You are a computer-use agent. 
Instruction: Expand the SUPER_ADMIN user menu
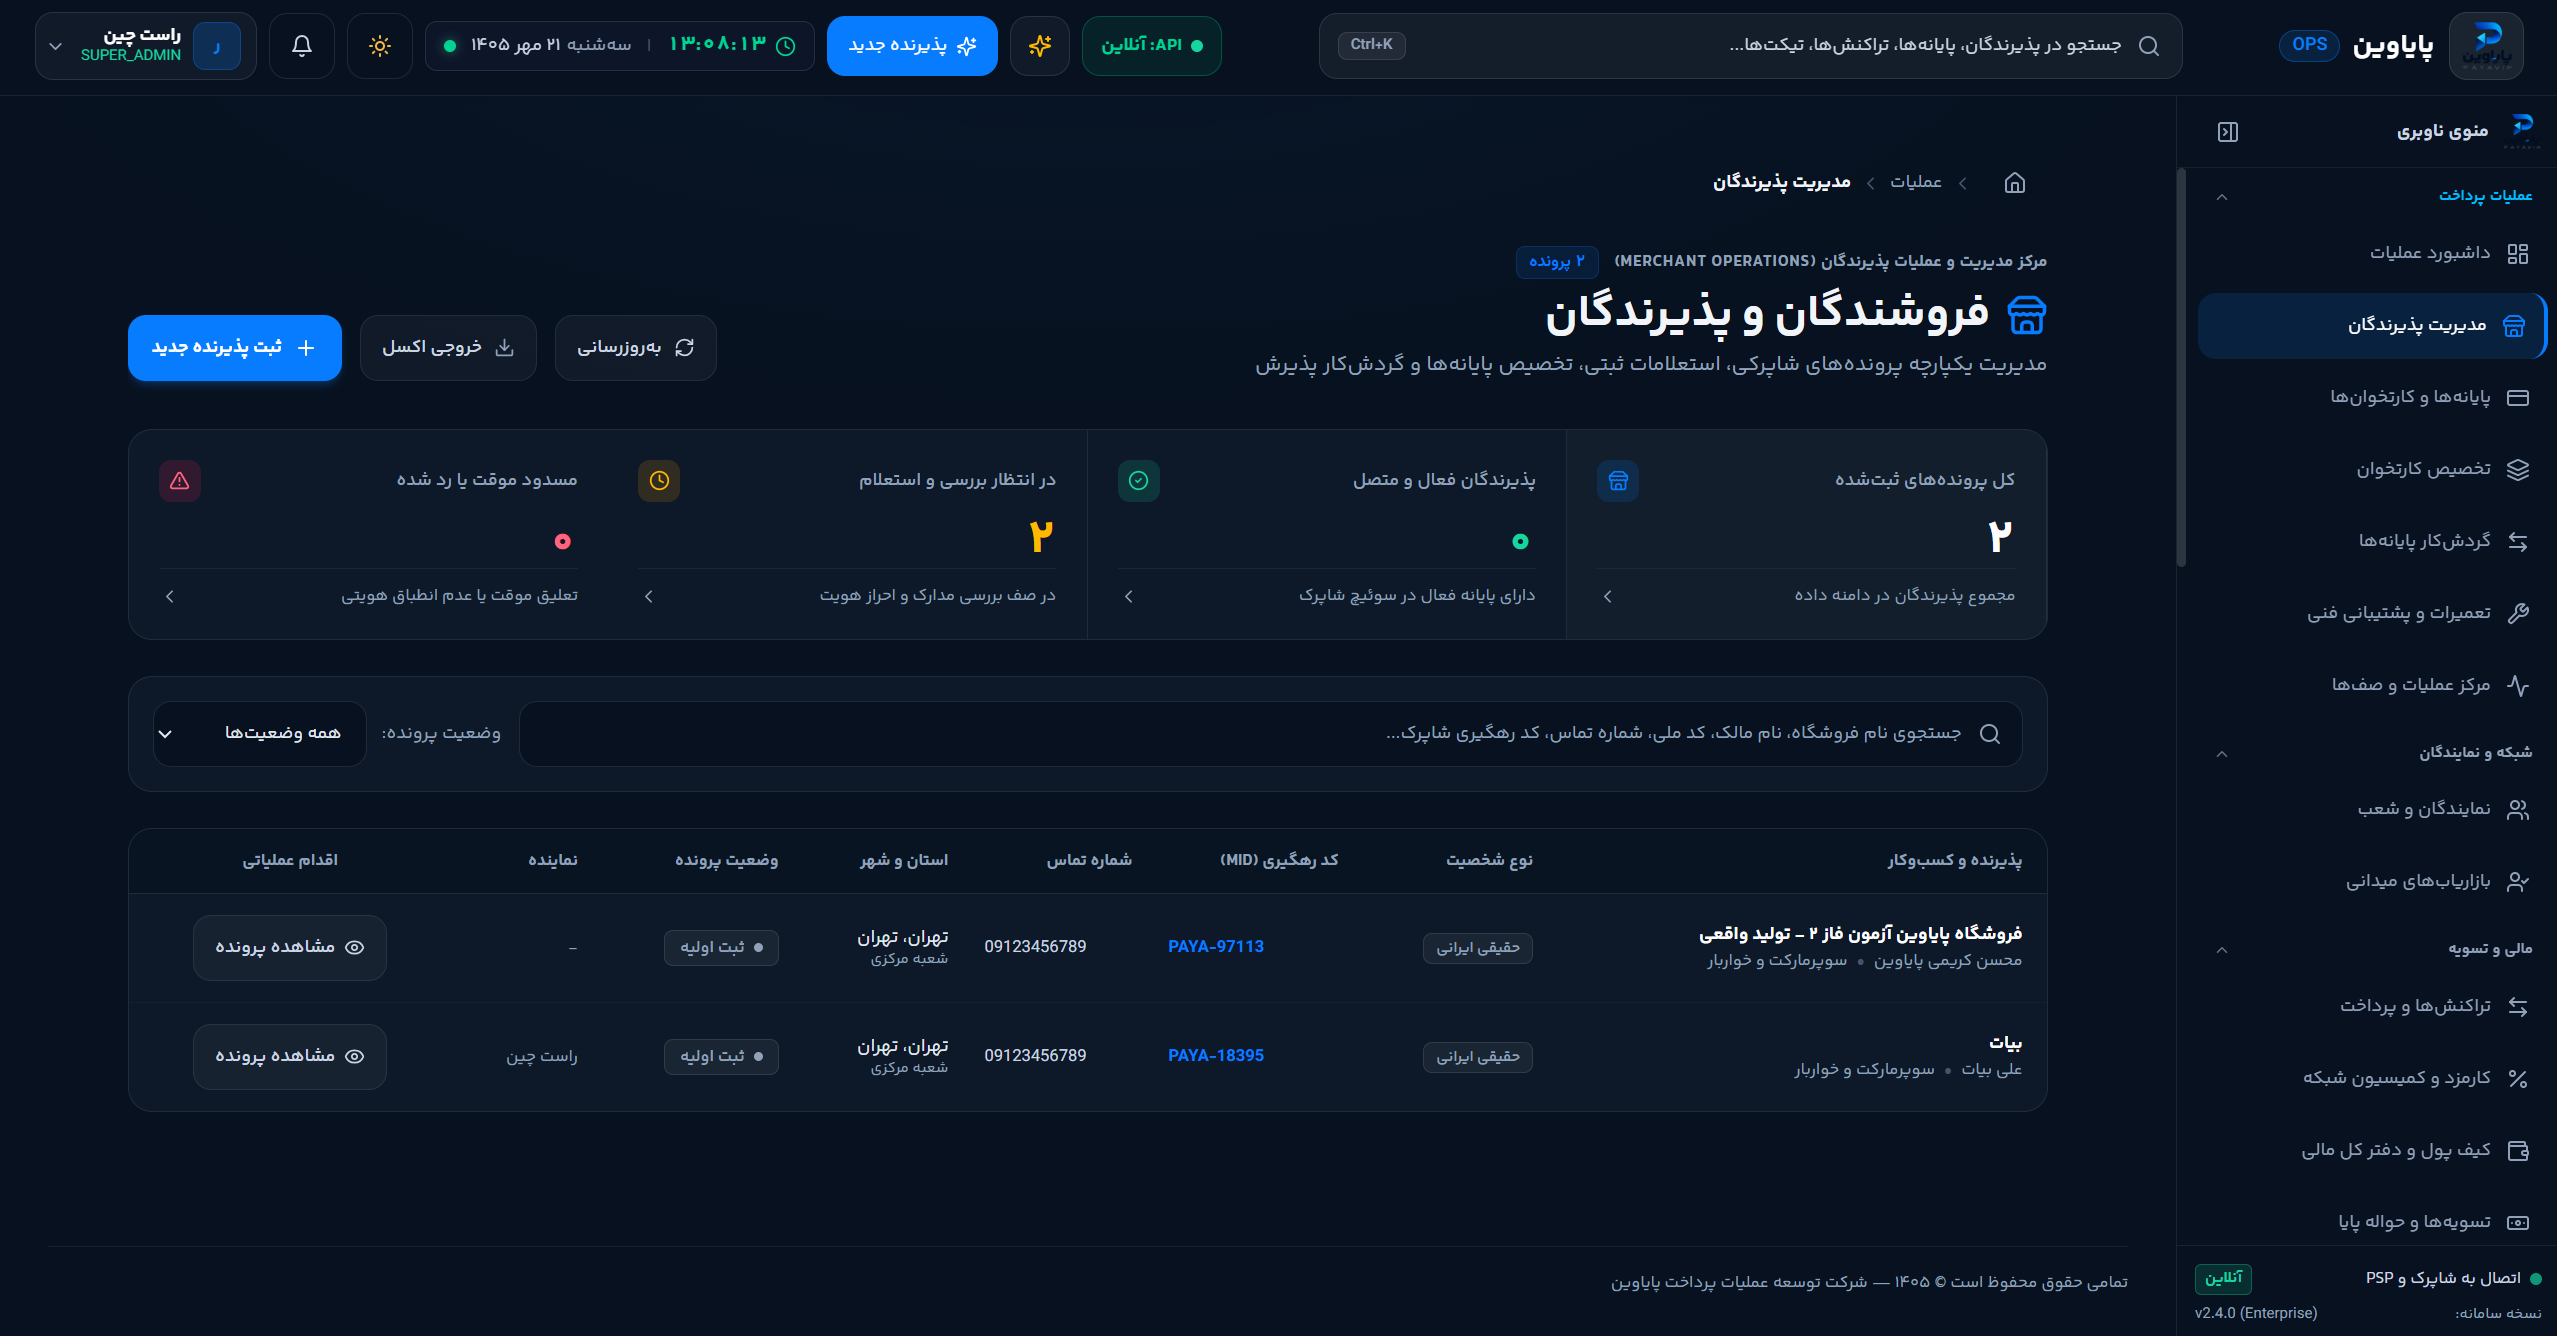pyautogui.click(x=146, y=46)
